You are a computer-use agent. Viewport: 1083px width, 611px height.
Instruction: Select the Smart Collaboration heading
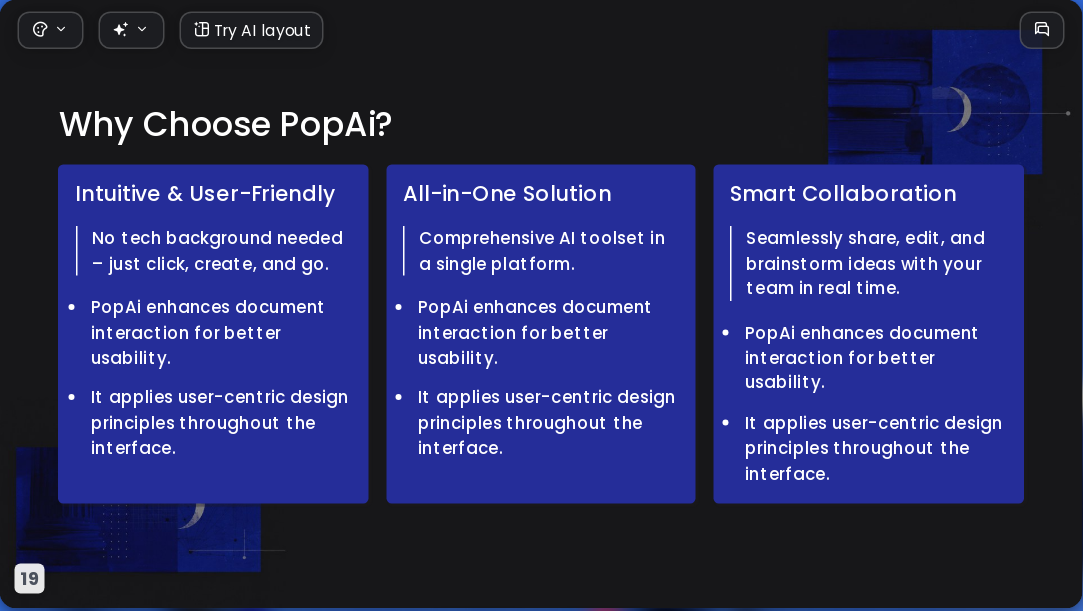coord(843,194)
